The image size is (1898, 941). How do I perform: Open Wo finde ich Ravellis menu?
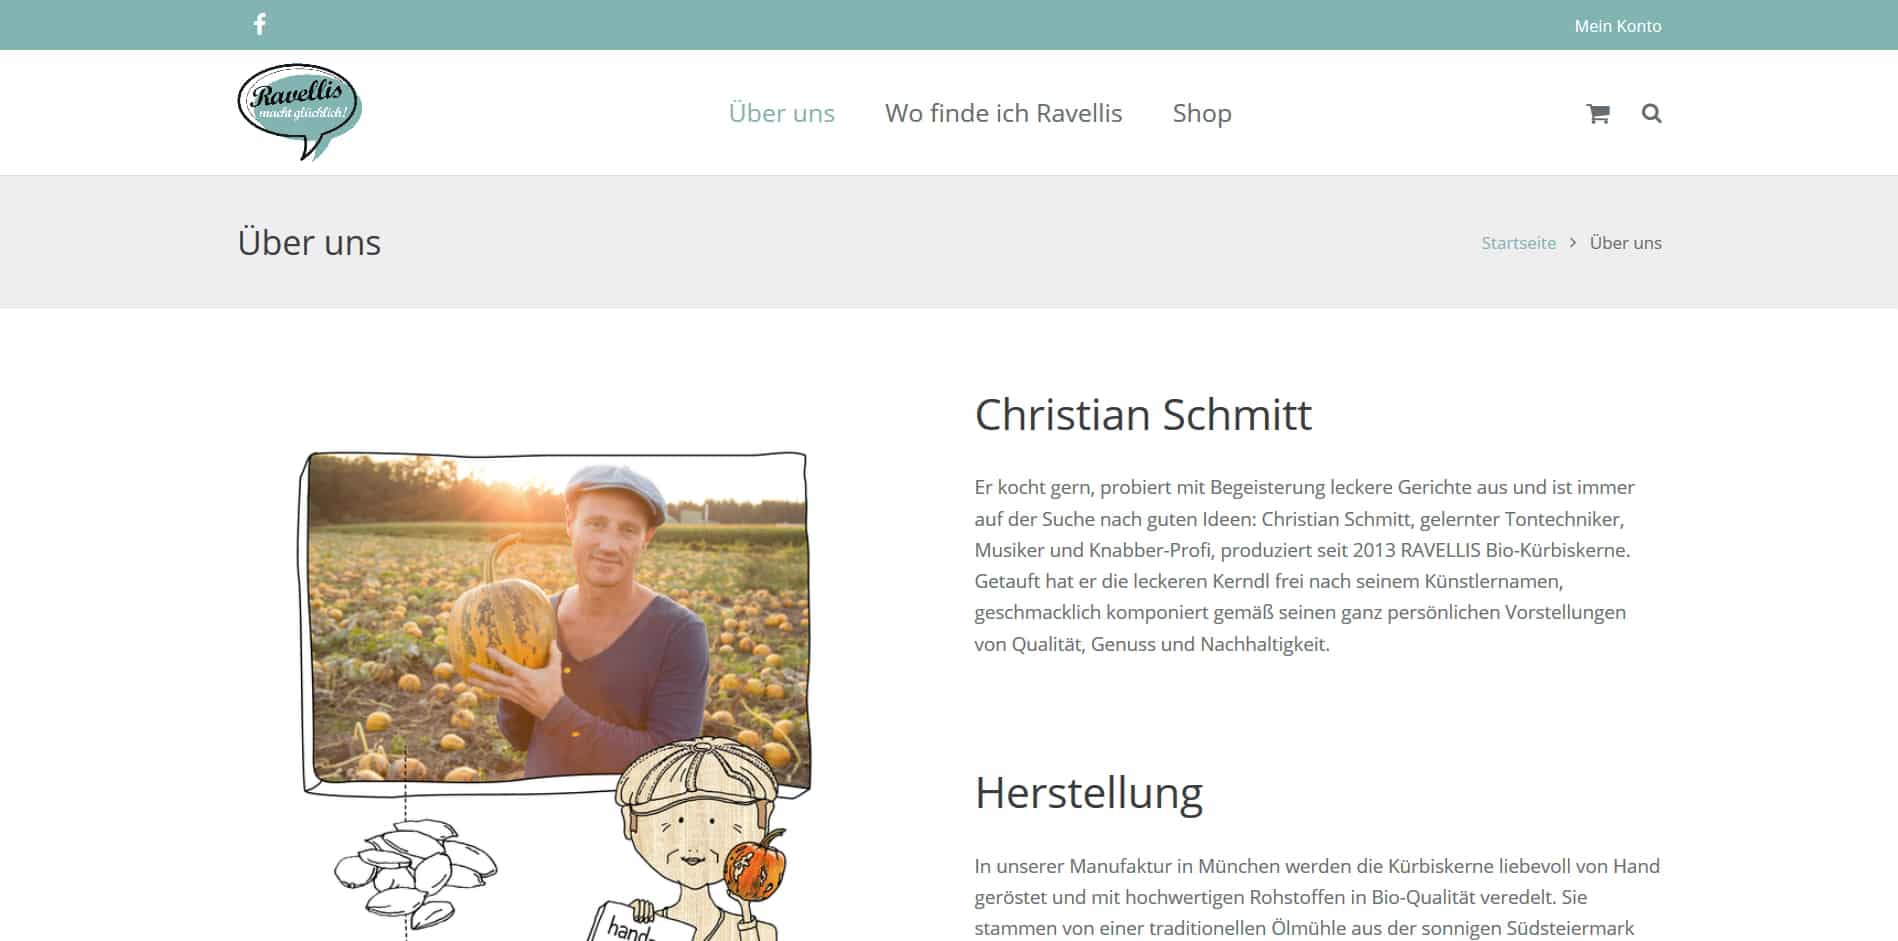point(1003,113)
